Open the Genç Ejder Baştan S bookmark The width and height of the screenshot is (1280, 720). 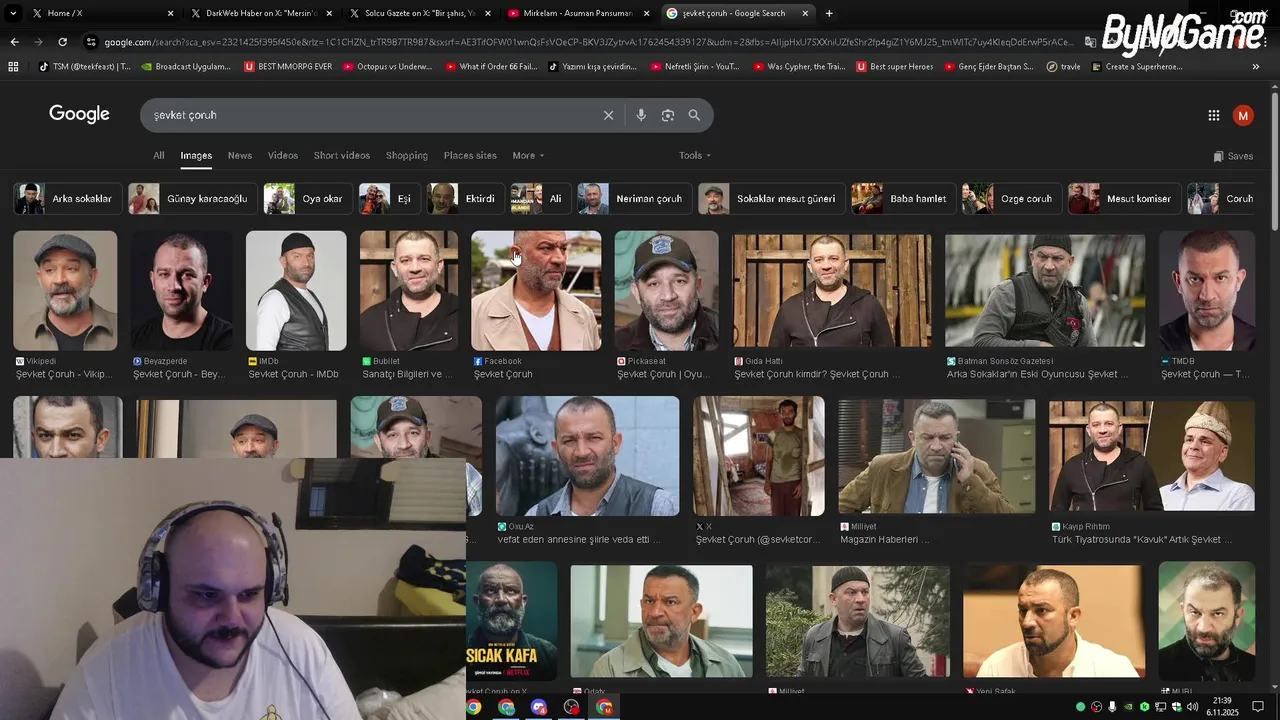988,67
